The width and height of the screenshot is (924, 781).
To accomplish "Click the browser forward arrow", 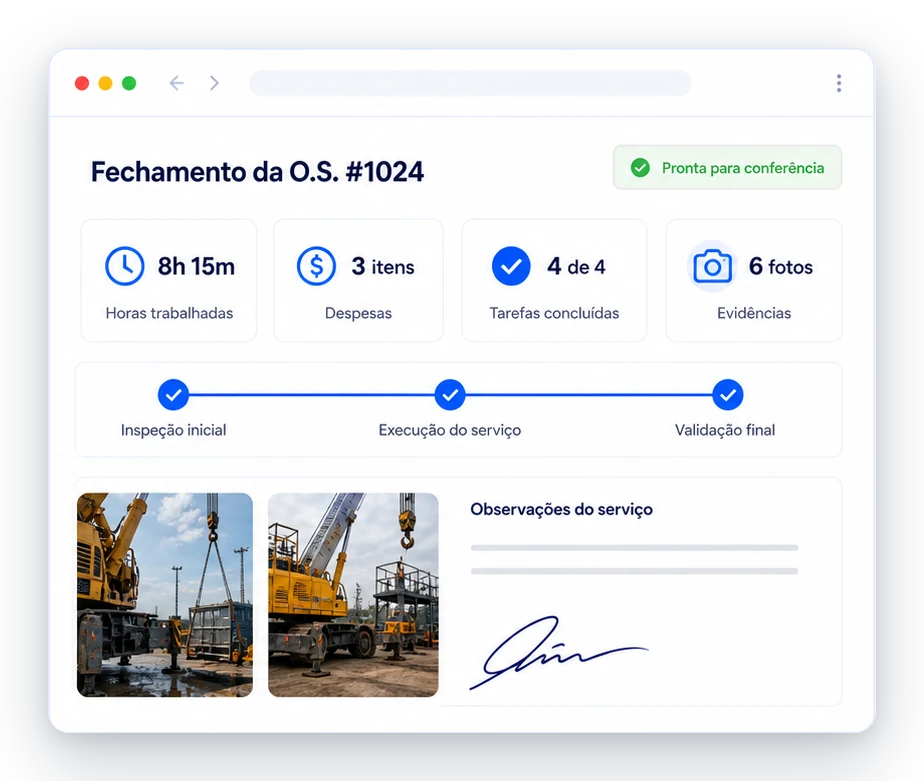I will [214, 83].
